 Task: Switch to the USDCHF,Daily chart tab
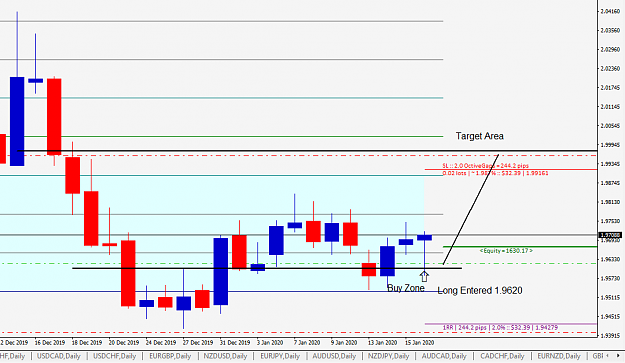(114, 356)
